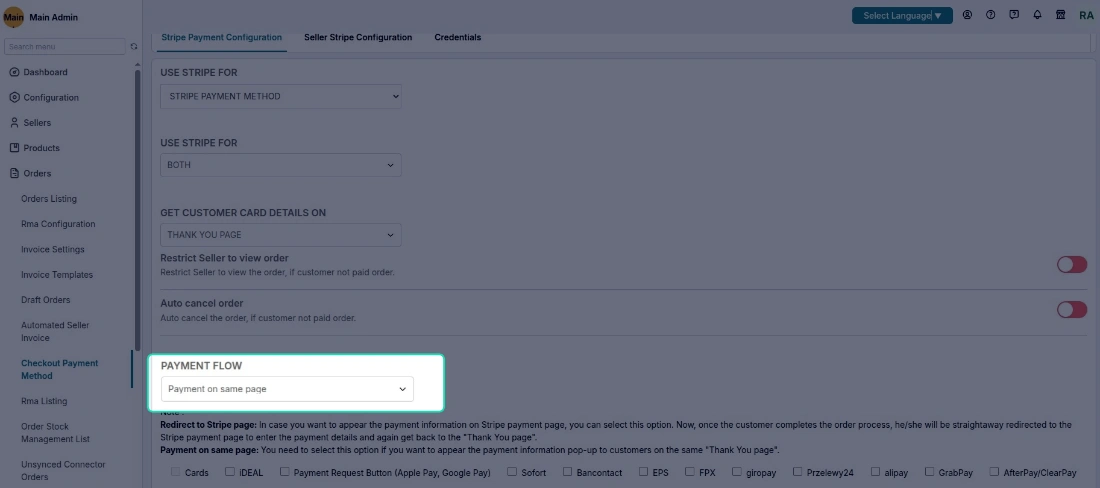Image resolution: width=1100 pixels, height=488 pixels.
Task: Open the user profile icon in header
Action: tap(967, 15)
